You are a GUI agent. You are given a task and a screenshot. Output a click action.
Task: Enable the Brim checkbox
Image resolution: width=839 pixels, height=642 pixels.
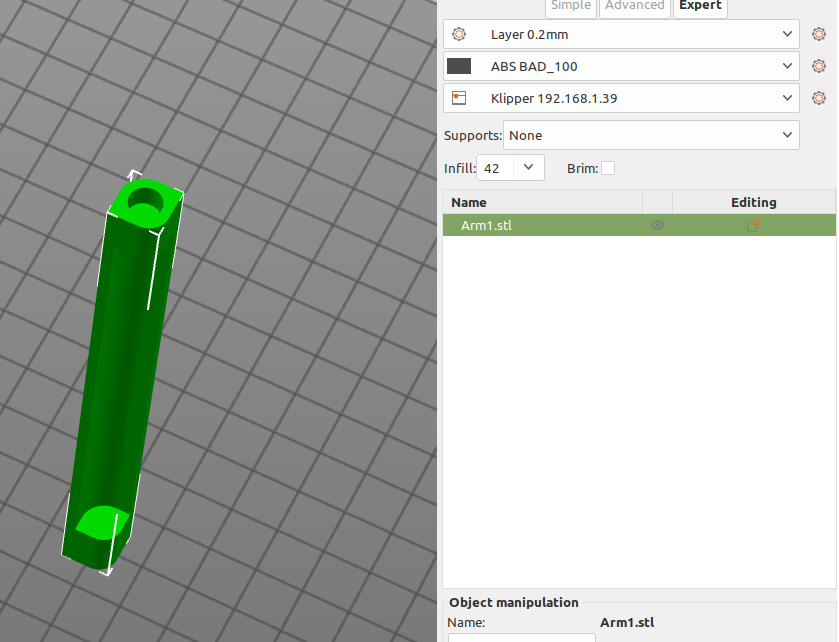click(608, 168)
